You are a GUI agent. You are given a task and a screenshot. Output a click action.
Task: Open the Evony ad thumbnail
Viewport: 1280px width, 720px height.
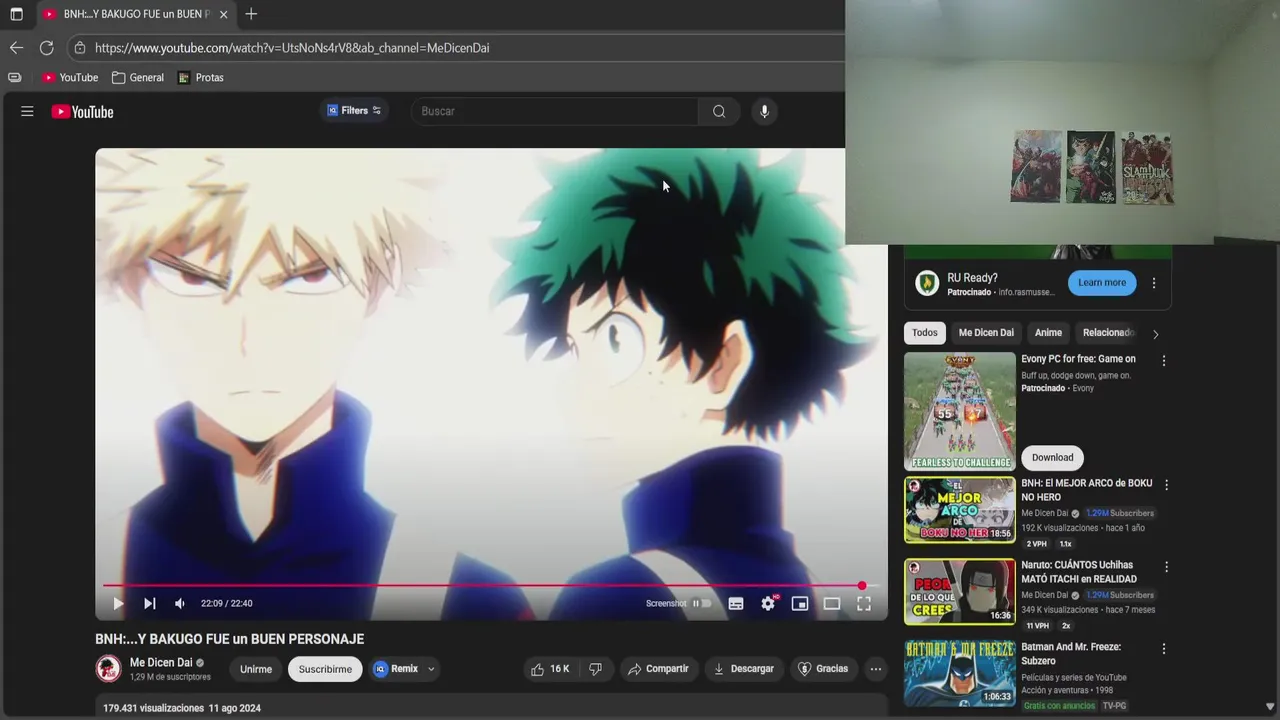[x=959, y=411]
